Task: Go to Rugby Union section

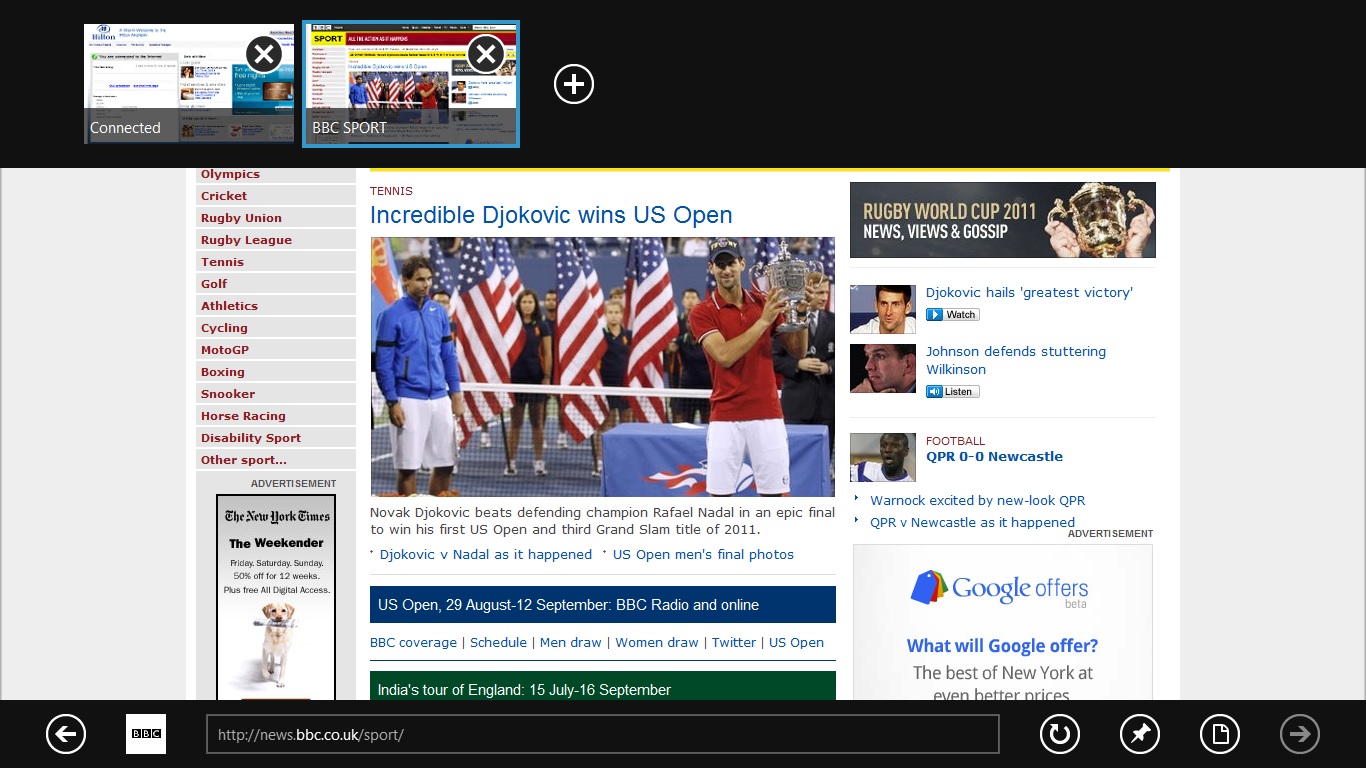Action: tap(241, 218)
